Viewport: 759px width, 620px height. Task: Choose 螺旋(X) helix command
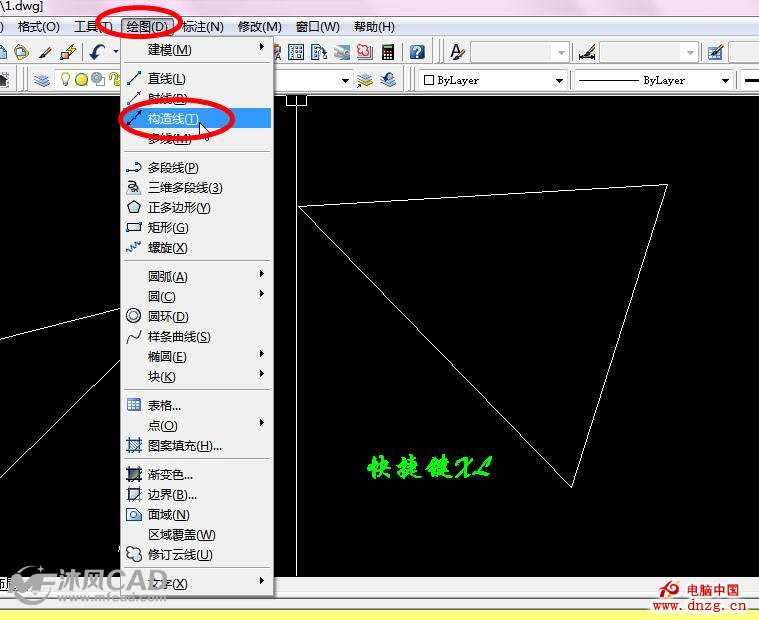coord(197,247)
